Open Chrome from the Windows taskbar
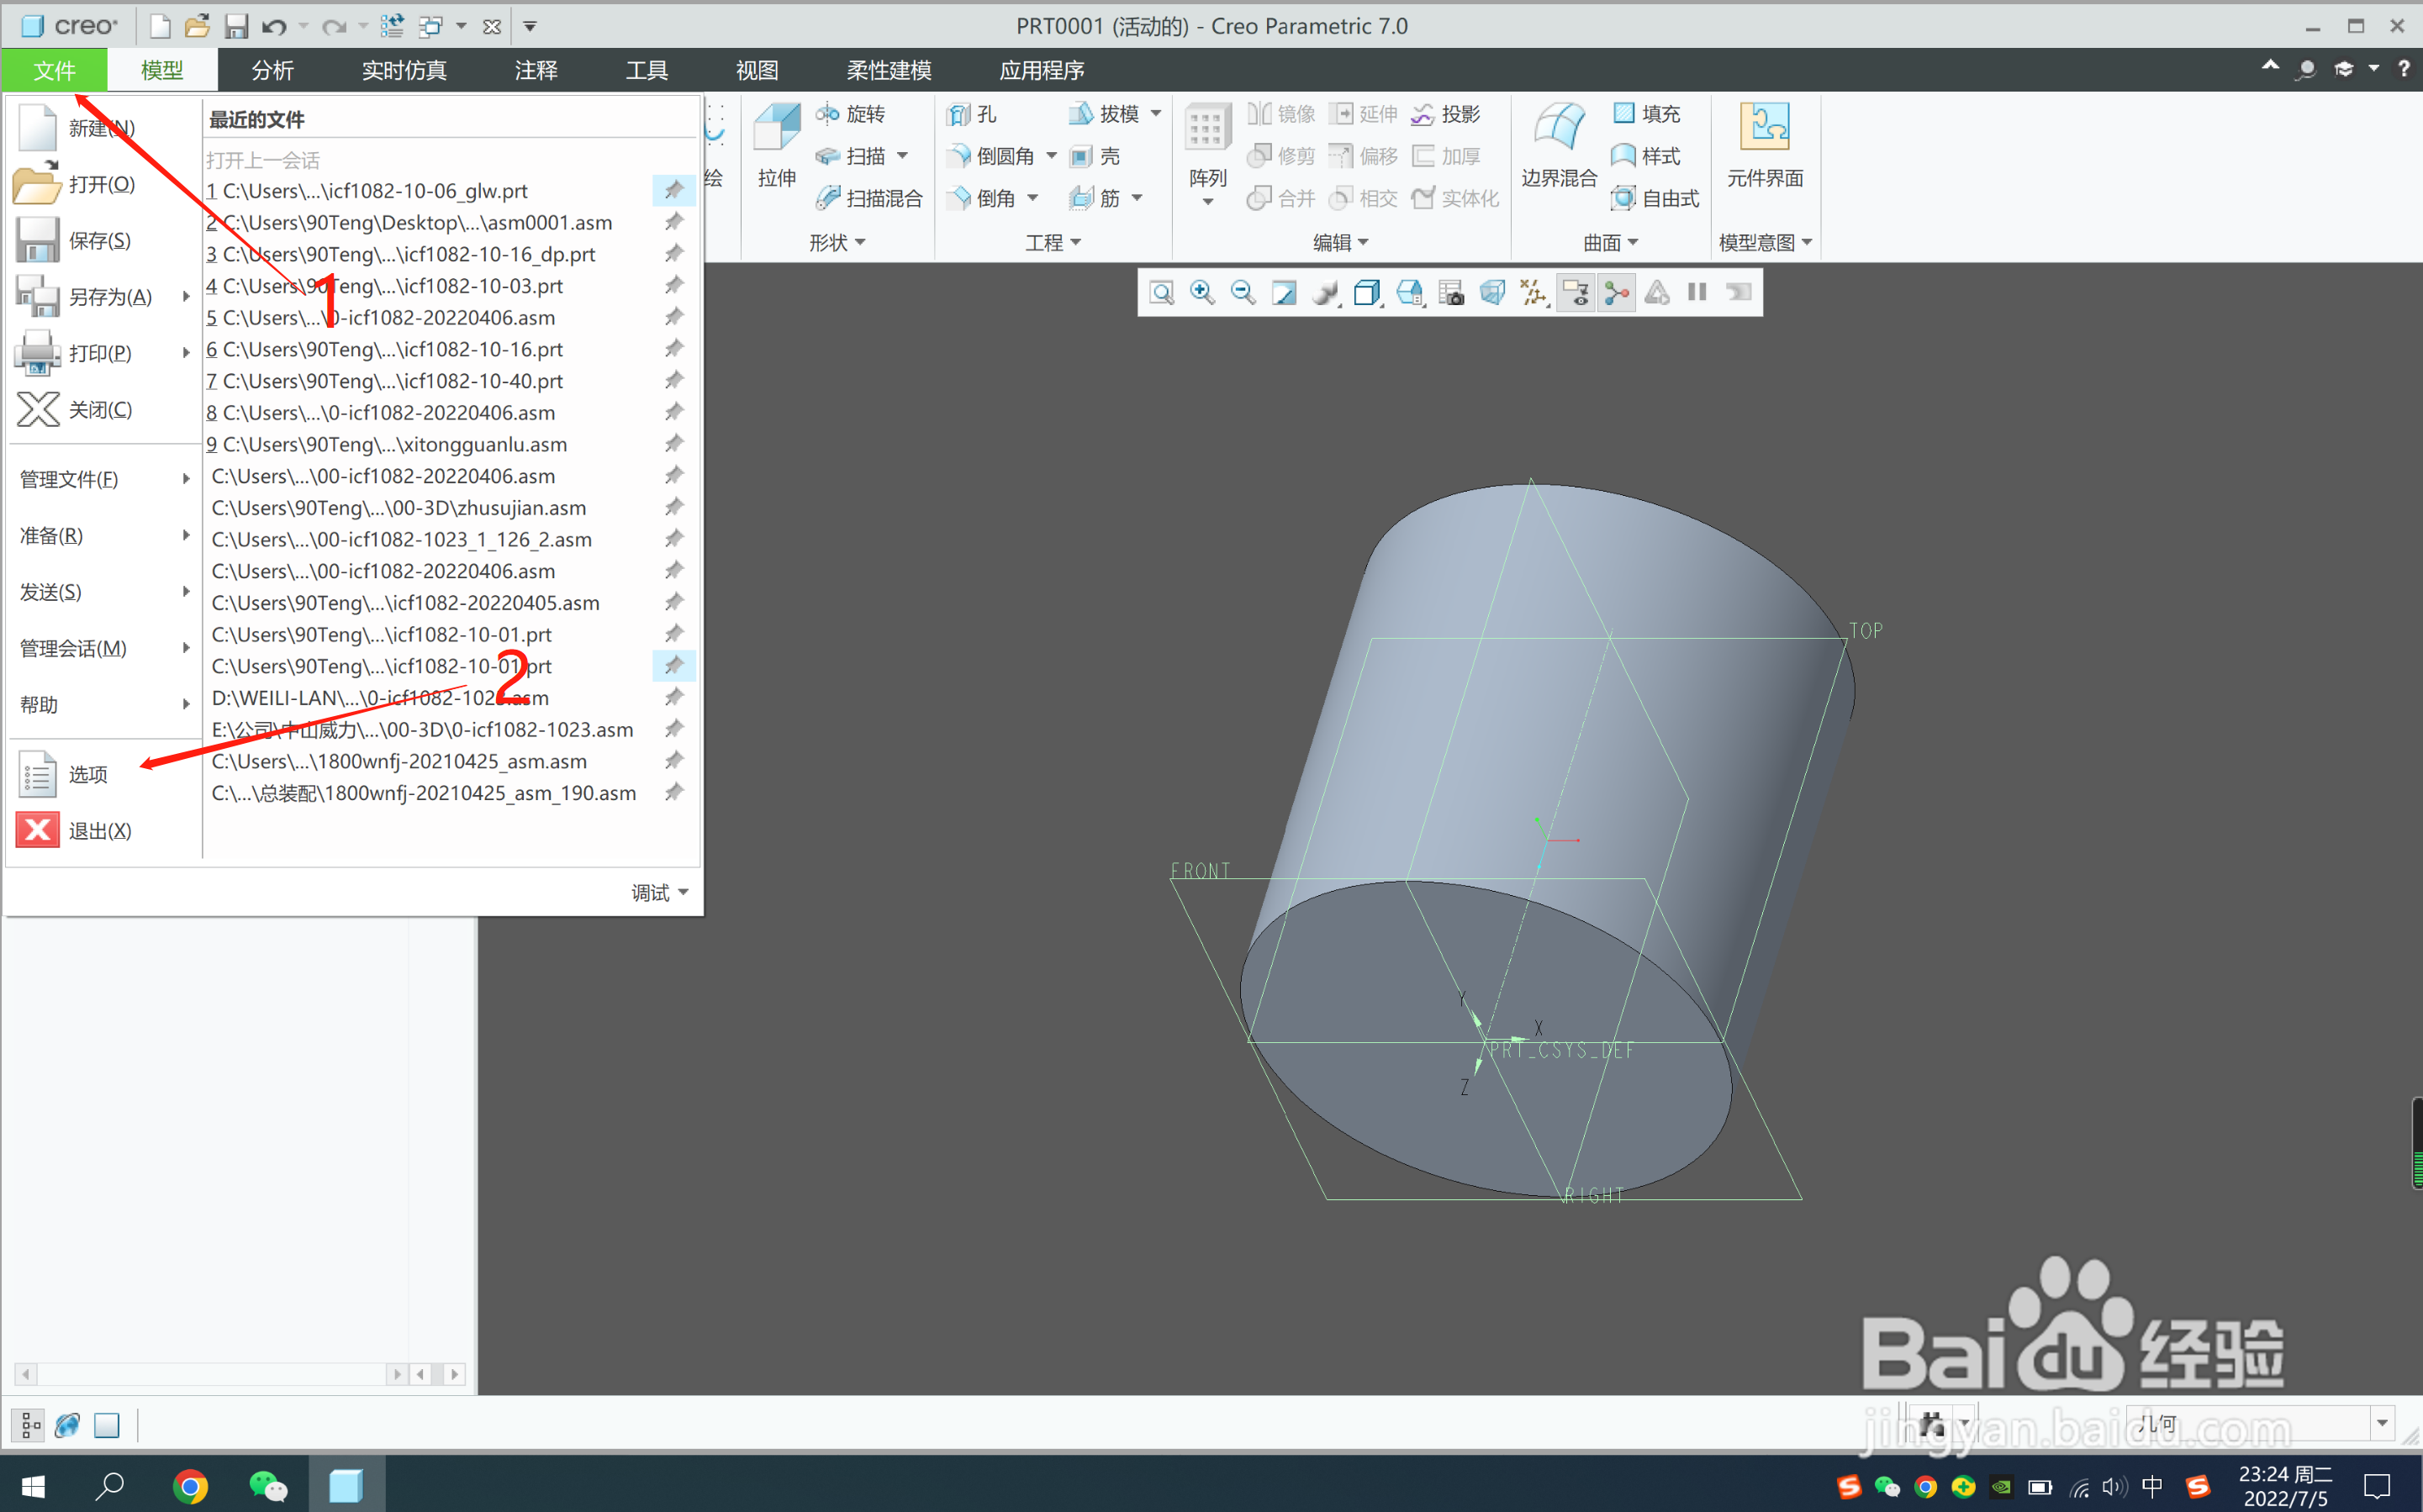The width and height of the screenshot is (2423, 1512). pyautogui.click(x=190, y=1486)
